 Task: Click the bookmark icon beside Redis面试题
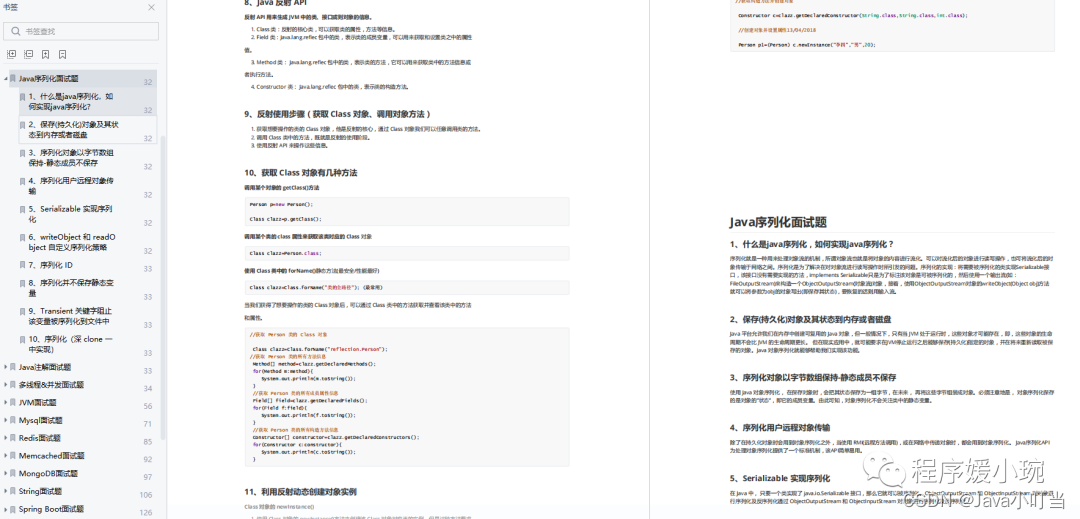pyautogui.click(x=14, y=438)
